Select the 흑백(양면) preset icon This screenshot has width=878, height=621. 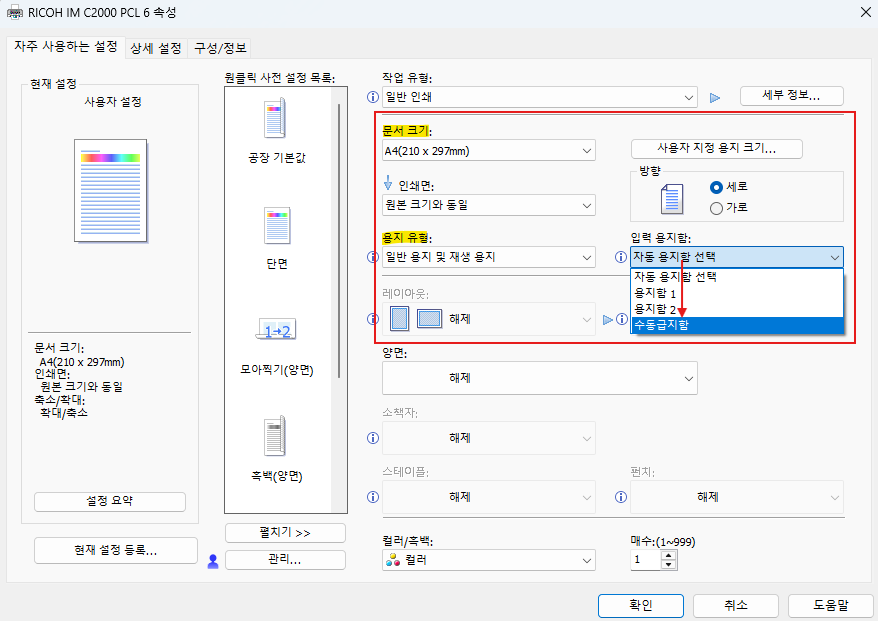click(276, 436)
